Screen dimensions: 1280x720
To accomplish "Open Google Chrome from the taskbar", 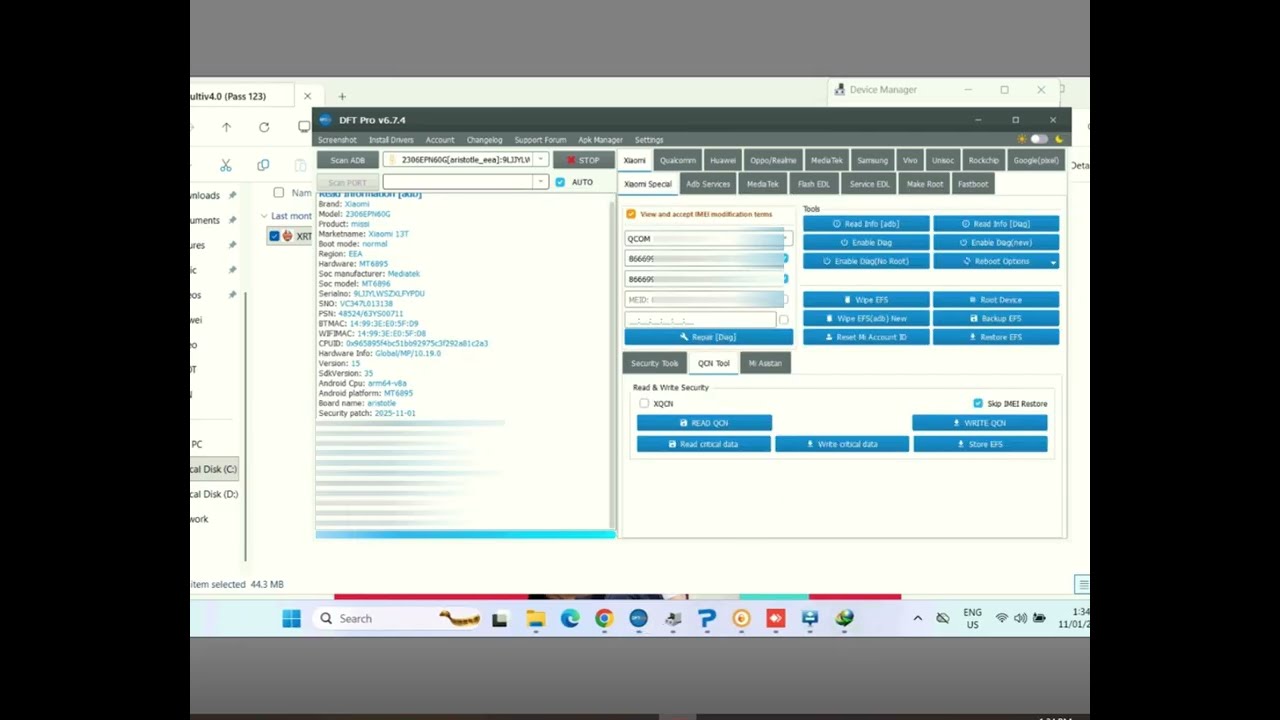I will [x=604, y=619].
